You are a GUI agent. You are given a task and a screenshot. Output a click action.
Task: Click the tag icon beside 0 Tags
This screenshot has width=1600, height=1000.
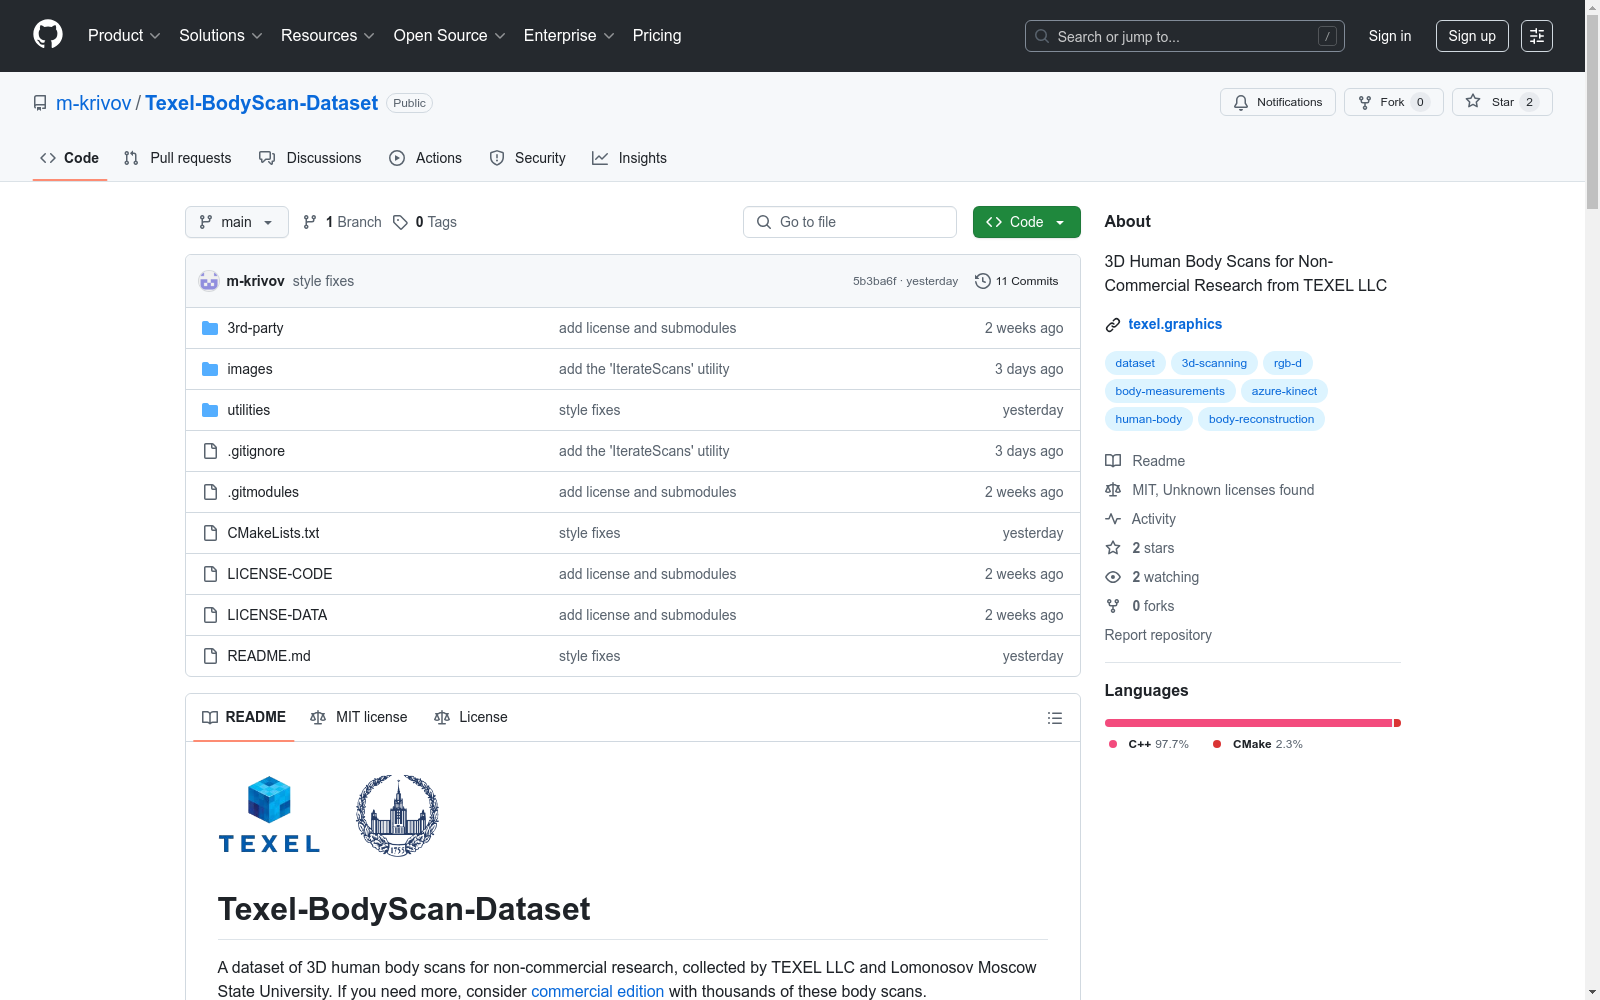[400, 222]
